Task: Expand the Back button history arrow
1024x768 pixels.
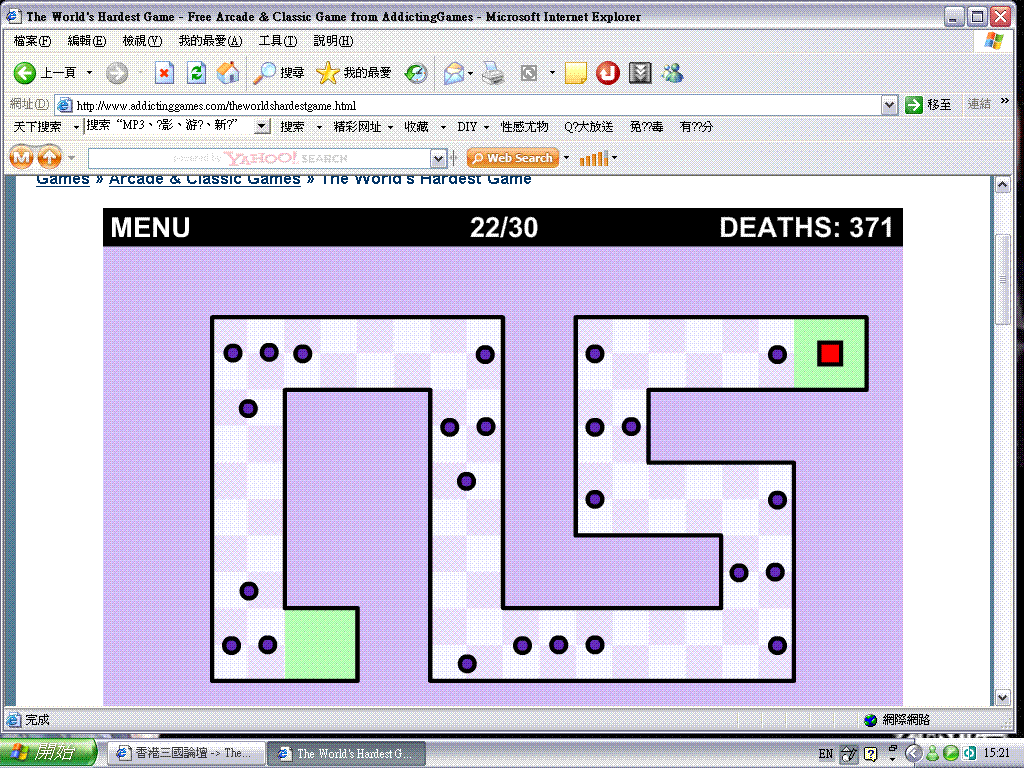Action: pyautogui.click(x=89, y=72)
